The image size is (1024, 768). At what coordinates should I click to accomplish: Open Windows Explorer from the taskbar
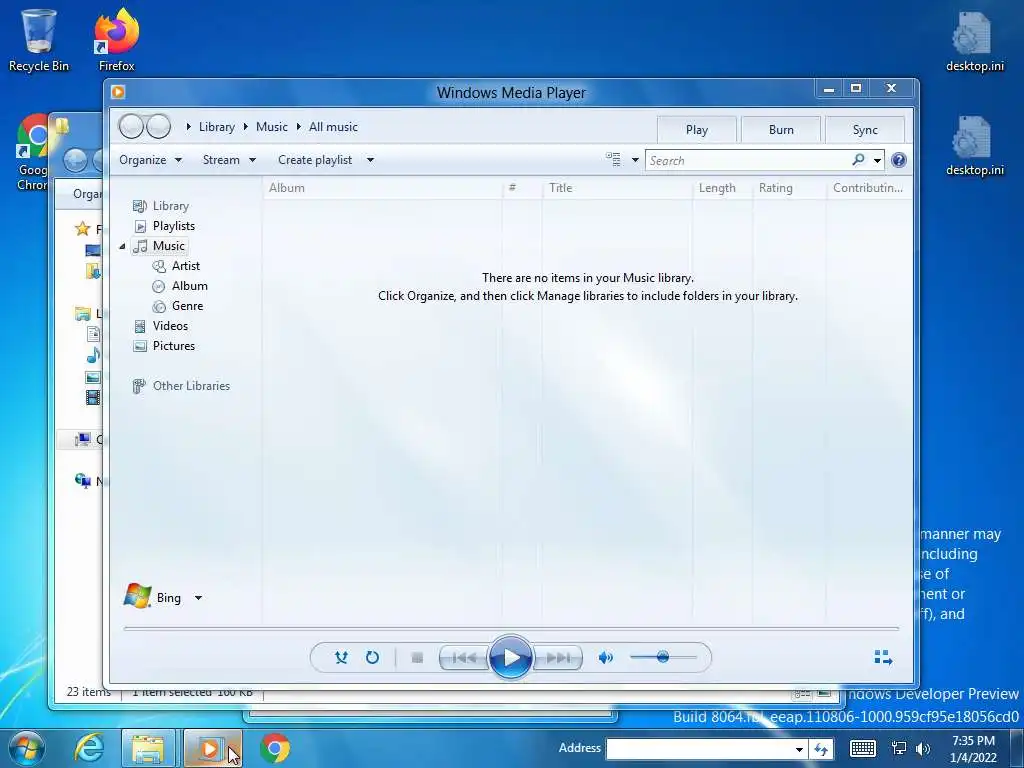pyautogui.click(x=148, y=748)
